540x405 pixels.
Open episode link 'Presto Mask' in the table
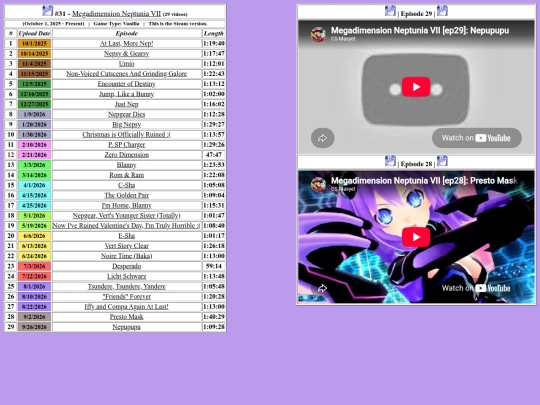(126, 317)
